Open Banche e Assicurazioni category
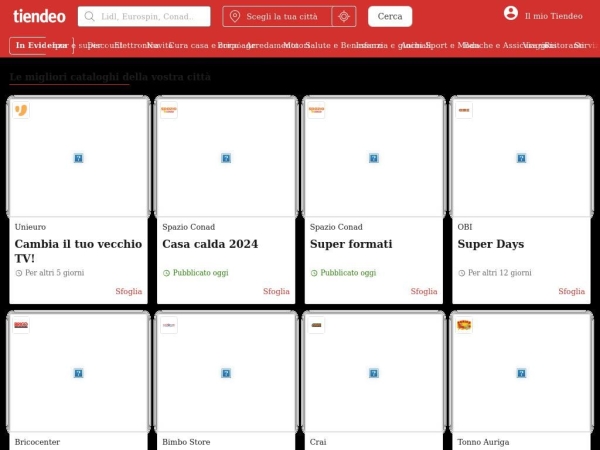 click(509, 46)
